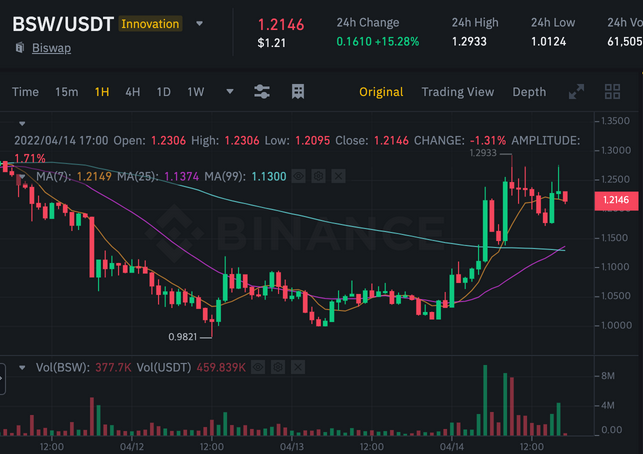Collapse the Vol(BSW) indicator panel arrow
Image resolution: width=643 pixels, height=454 pixels.
coord(22,367)
